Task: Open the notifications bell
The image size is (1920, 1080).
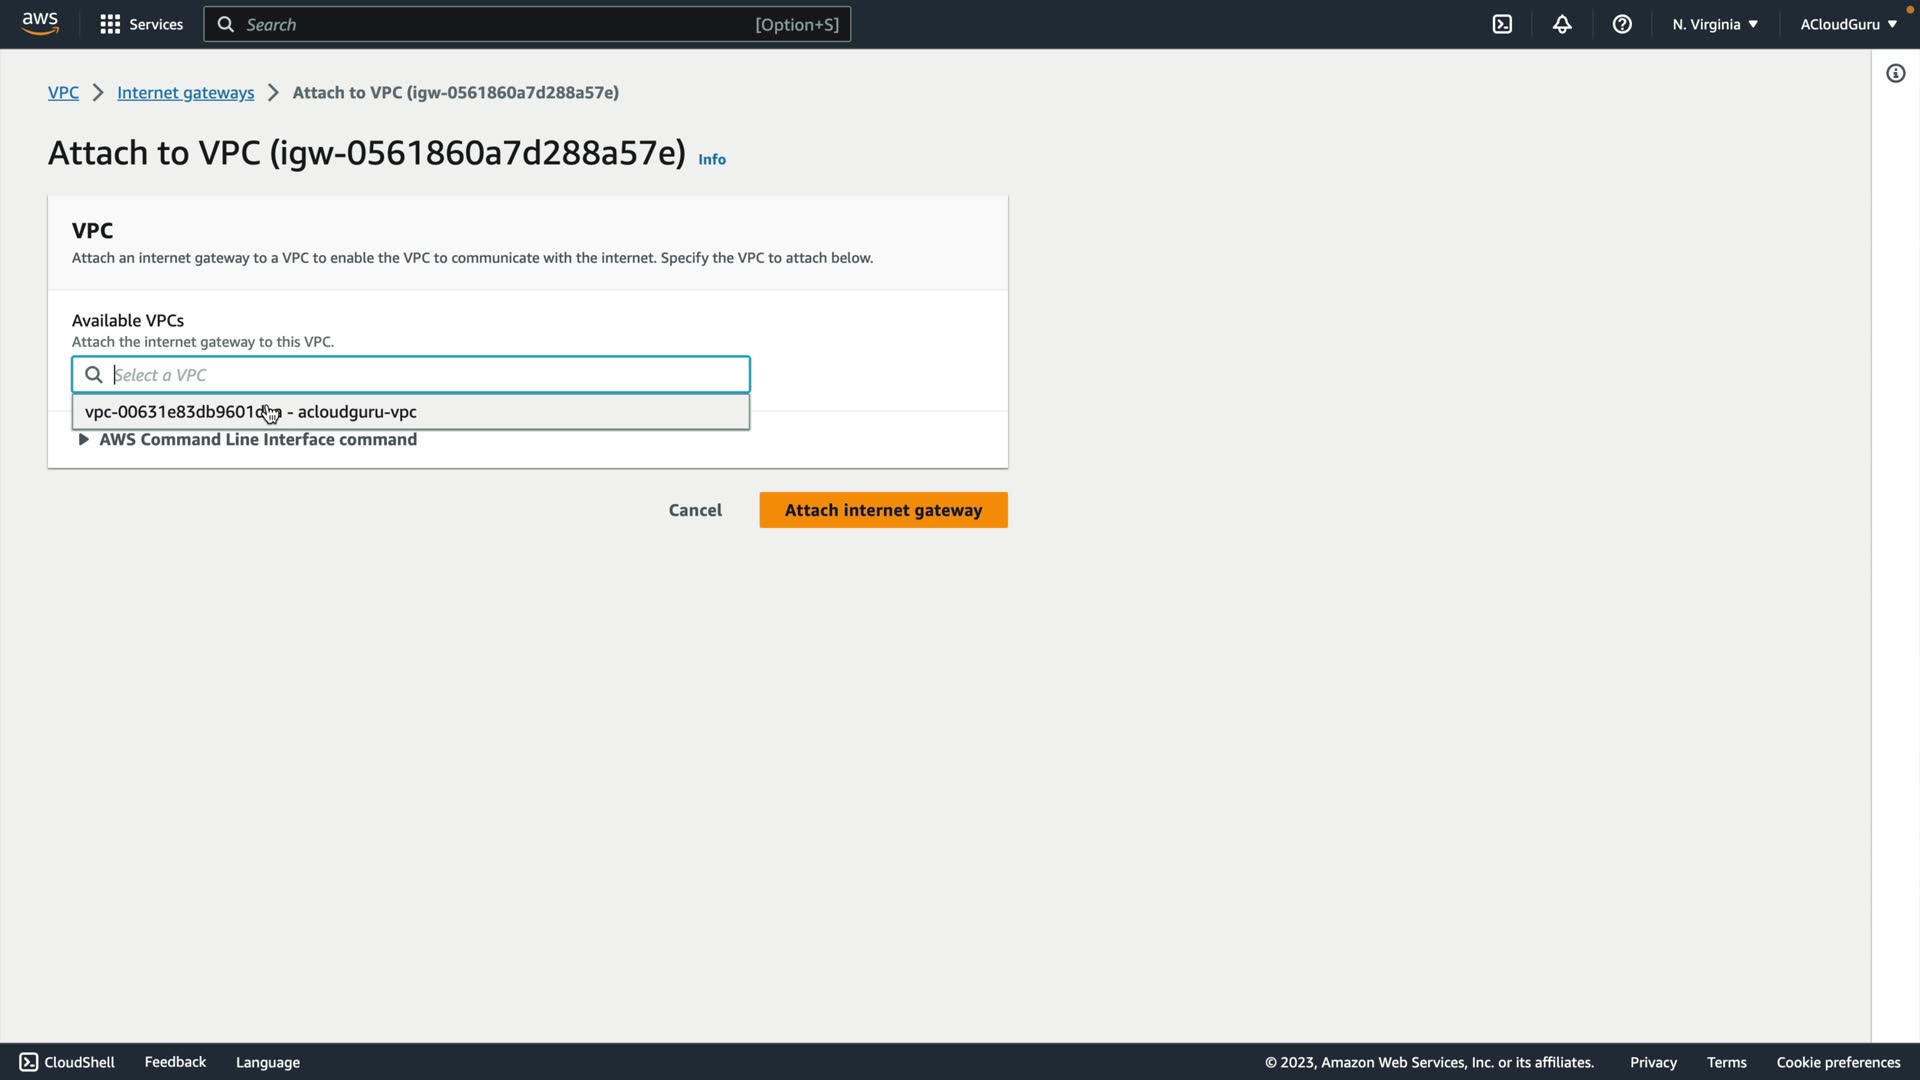Action: coord(1562,24)
